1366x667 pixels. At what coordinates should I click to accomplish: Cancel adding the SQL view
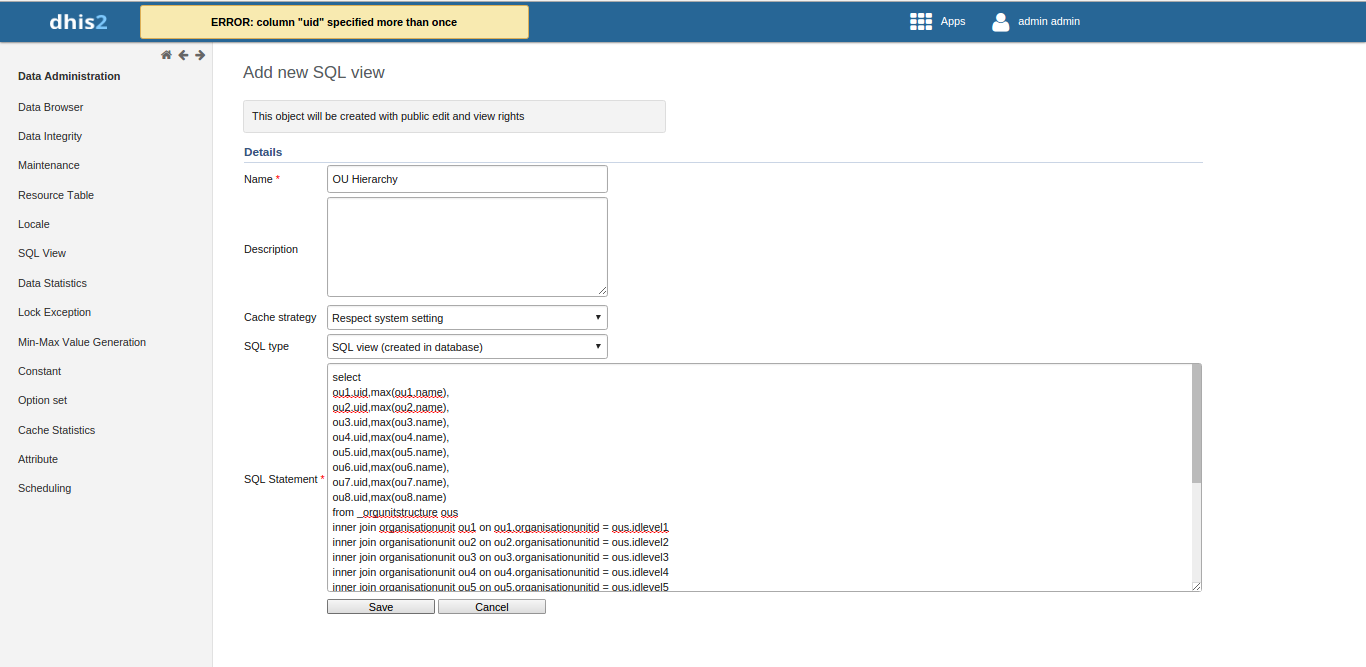click(491, 607)
